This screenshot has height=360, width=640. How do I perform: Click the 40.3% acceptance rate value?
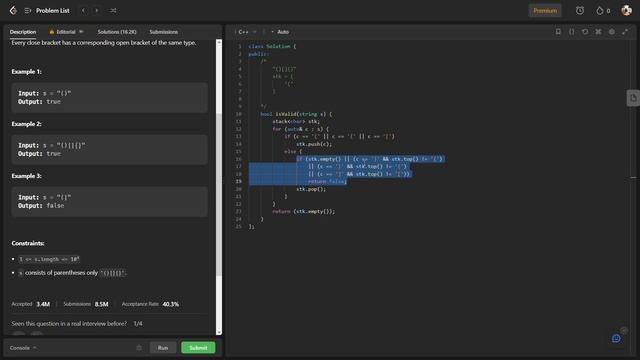[x=171, y=304]
